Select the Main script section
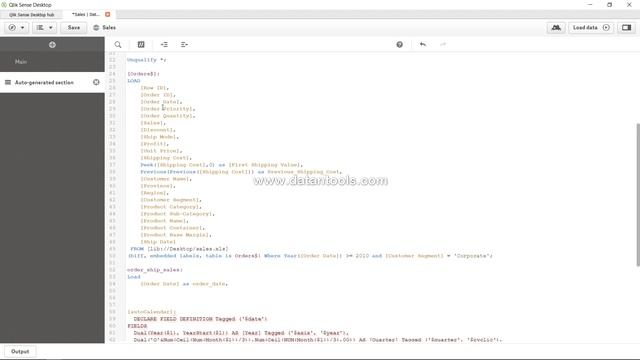 pos(52,62)
